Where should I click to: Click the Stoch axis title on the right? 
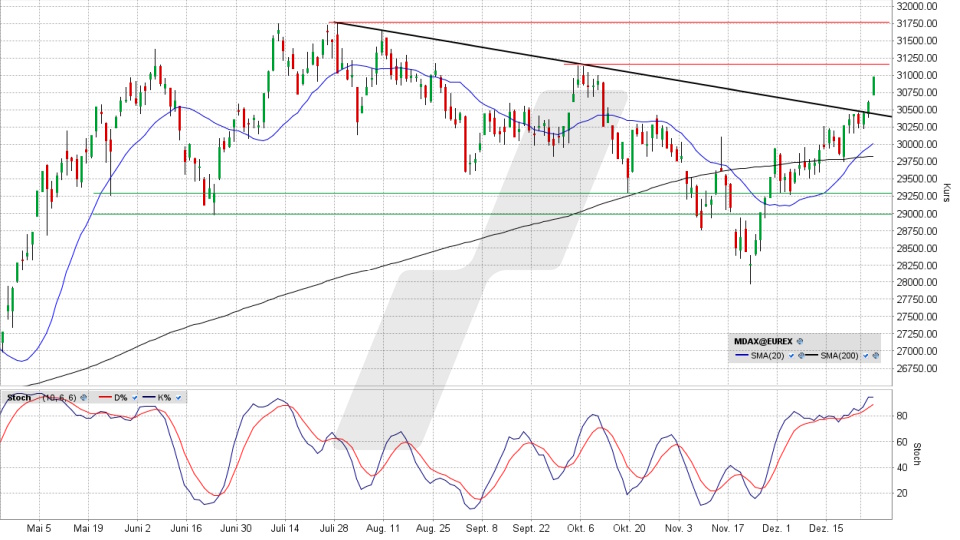point(917,454)
